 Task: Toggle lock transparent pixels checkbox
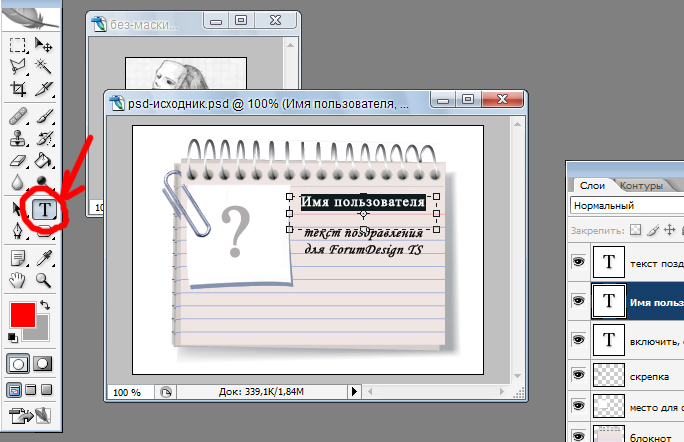pyautogui.click(x=636, y=230)
